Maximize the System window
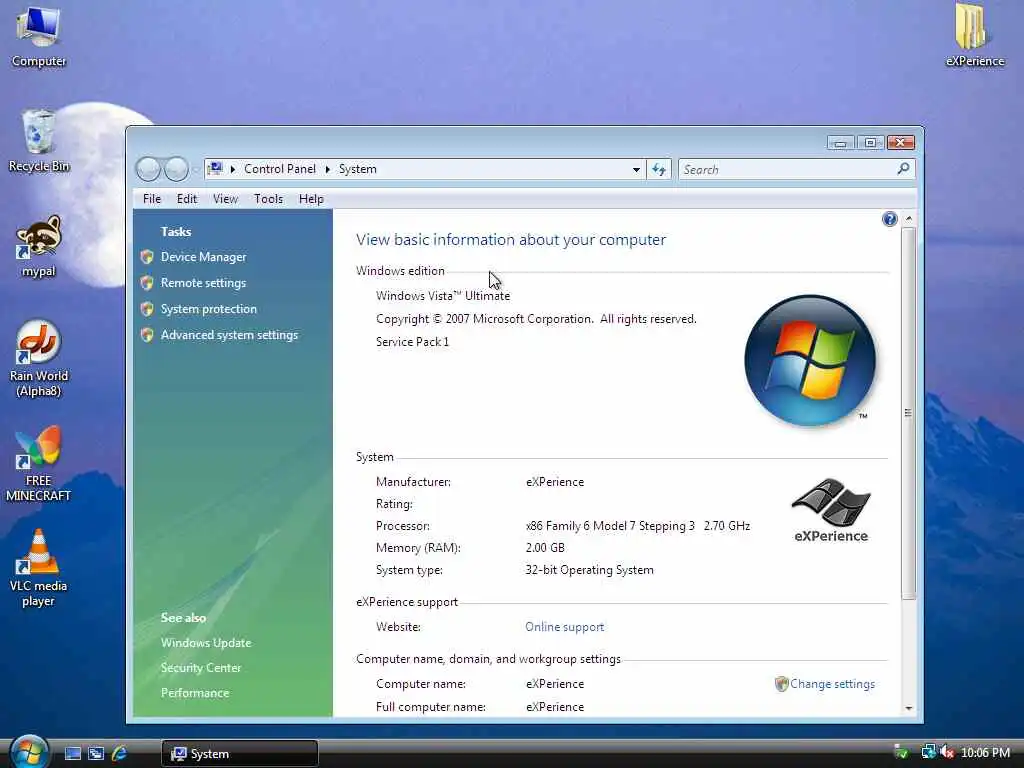This screenshot has width=1024, height=768. (870, 142)
